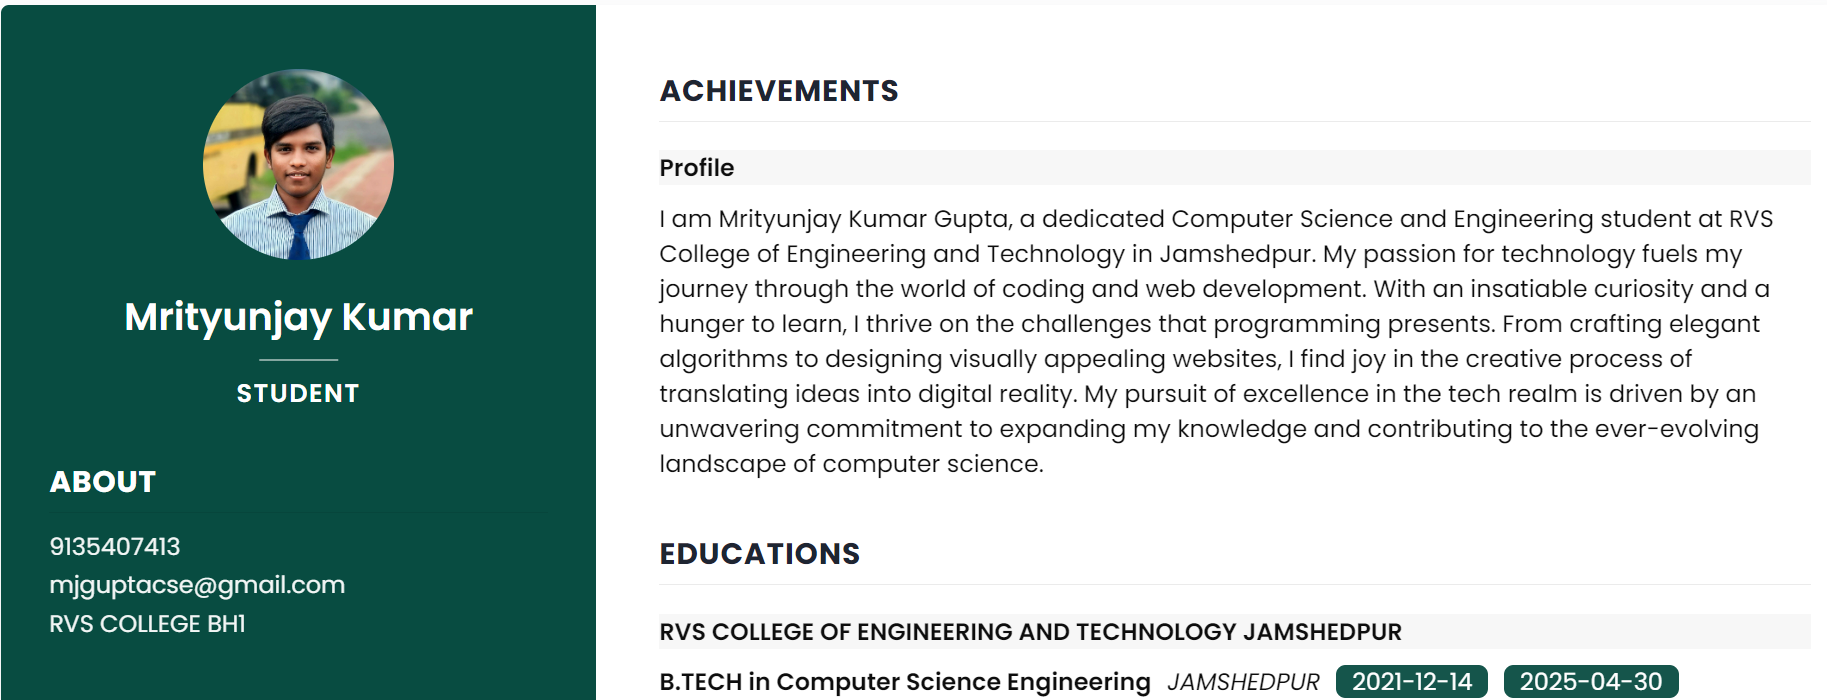Click the name Mrityunjay Kumar heading
The image size is (1827, 700).
(x=298, y=317)
